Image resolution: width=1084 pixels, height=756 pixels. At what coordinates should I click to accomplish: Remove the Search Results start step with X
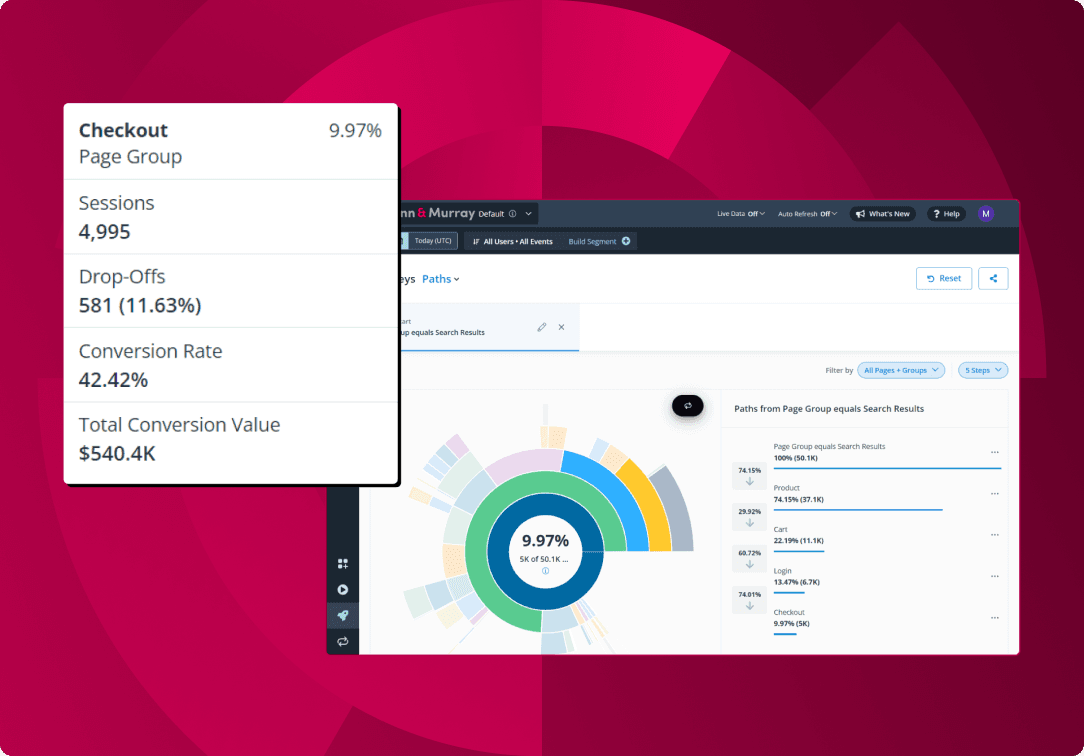pyautogui.click(x=561, y=327)
